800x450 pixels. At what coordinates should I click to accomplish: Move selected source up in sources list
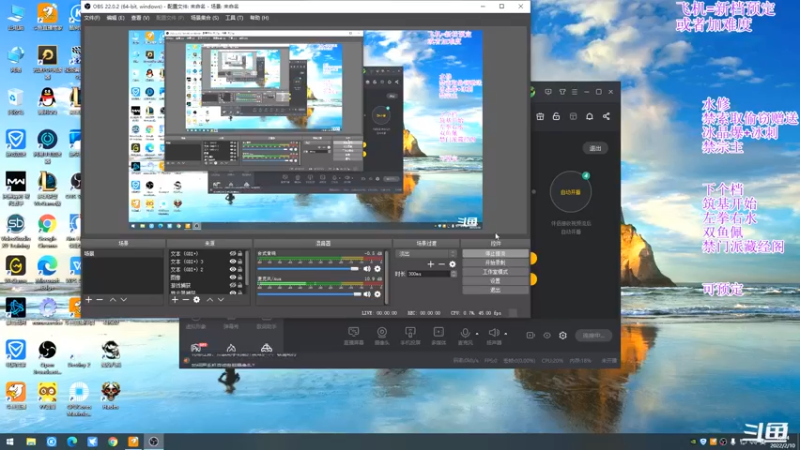(210, 299)
